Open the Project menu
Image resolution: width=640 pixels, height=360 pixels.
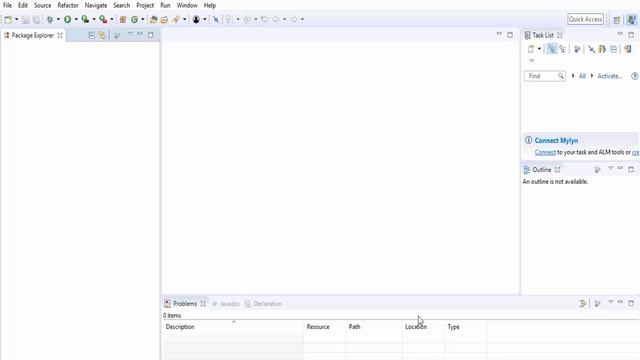[145, 5]
